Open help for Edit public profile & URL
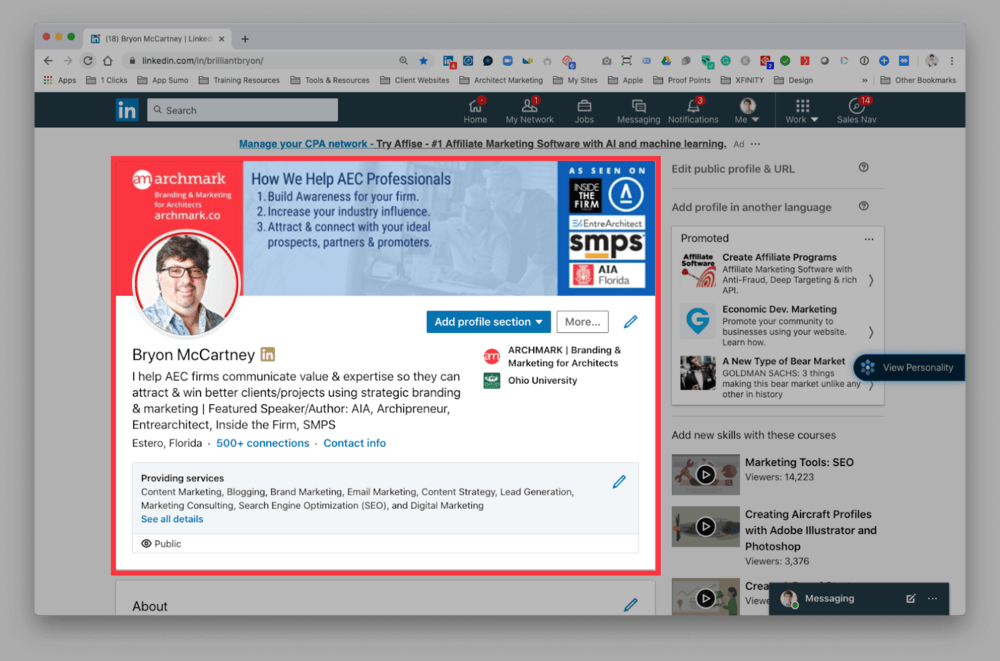The image size is (1000, 661). coord(864,168)
